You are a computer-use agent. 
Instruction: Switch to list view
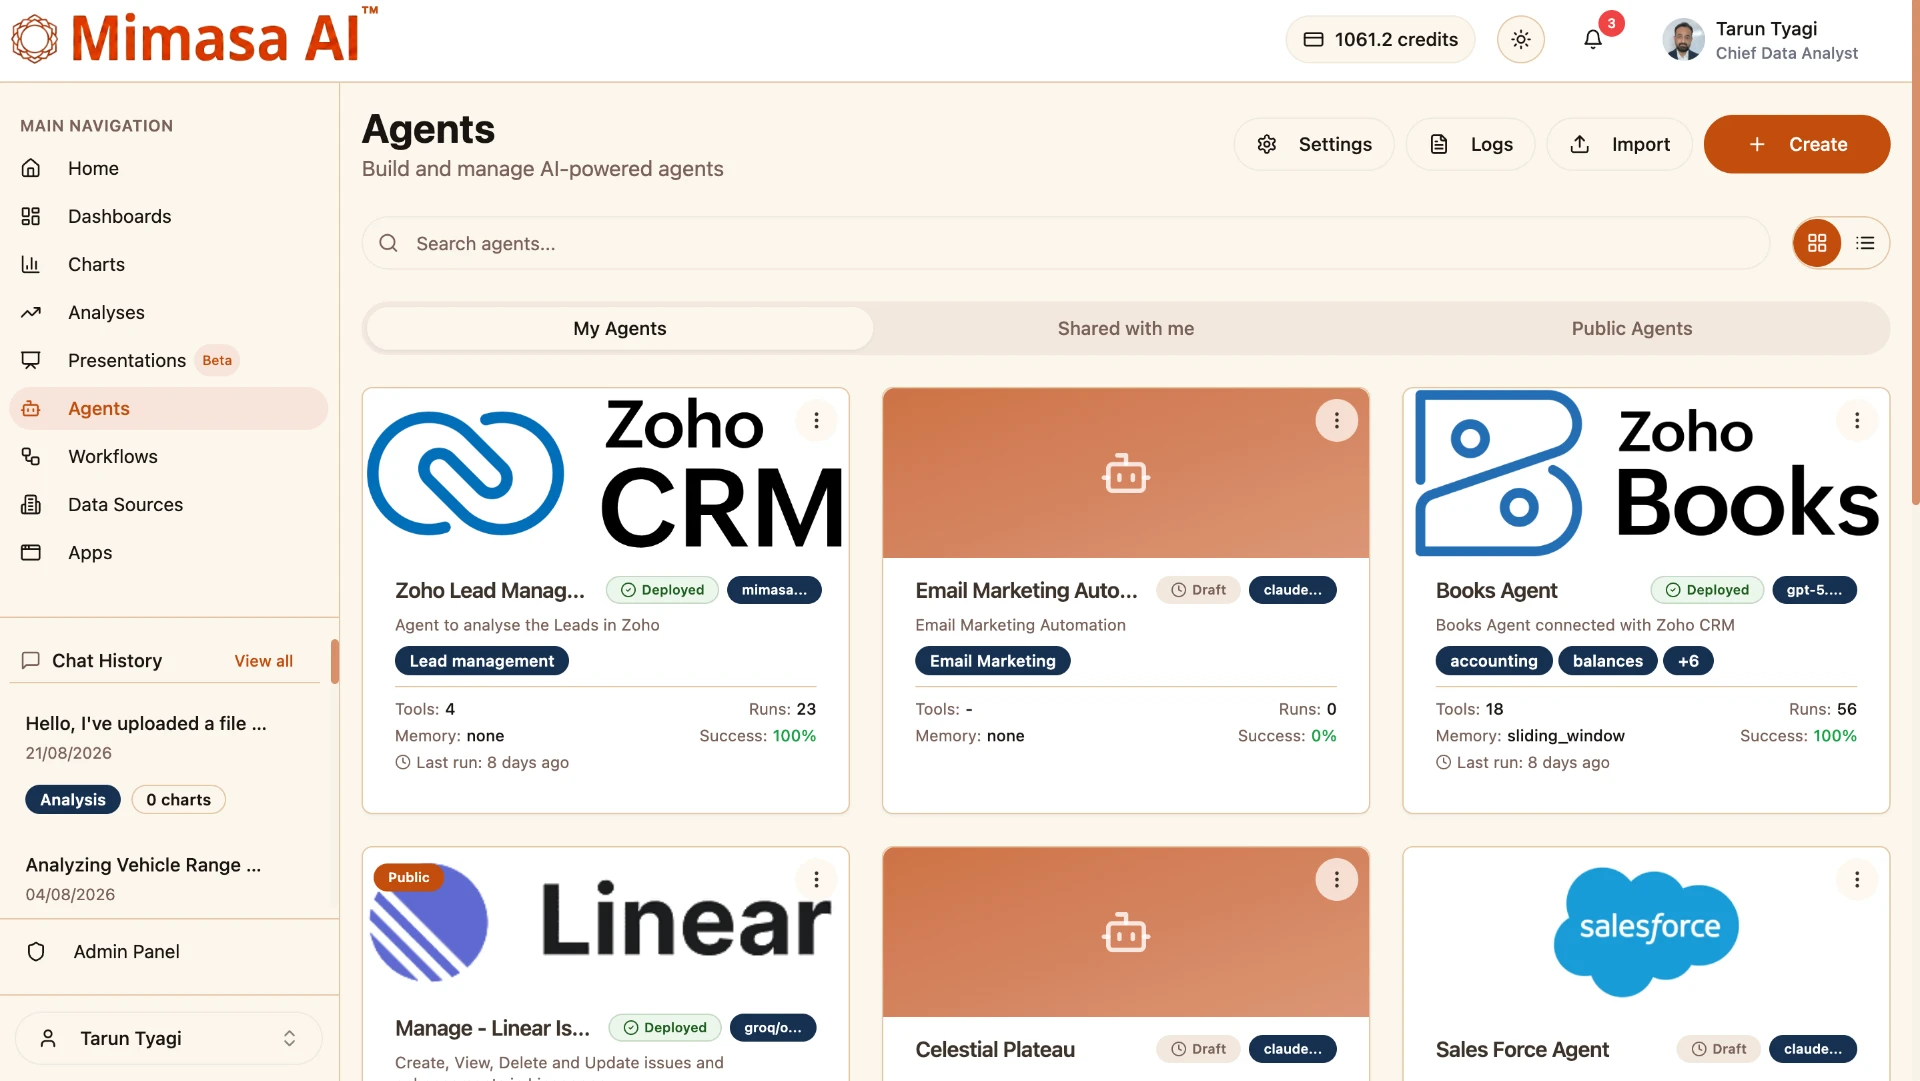(1865, 243)
